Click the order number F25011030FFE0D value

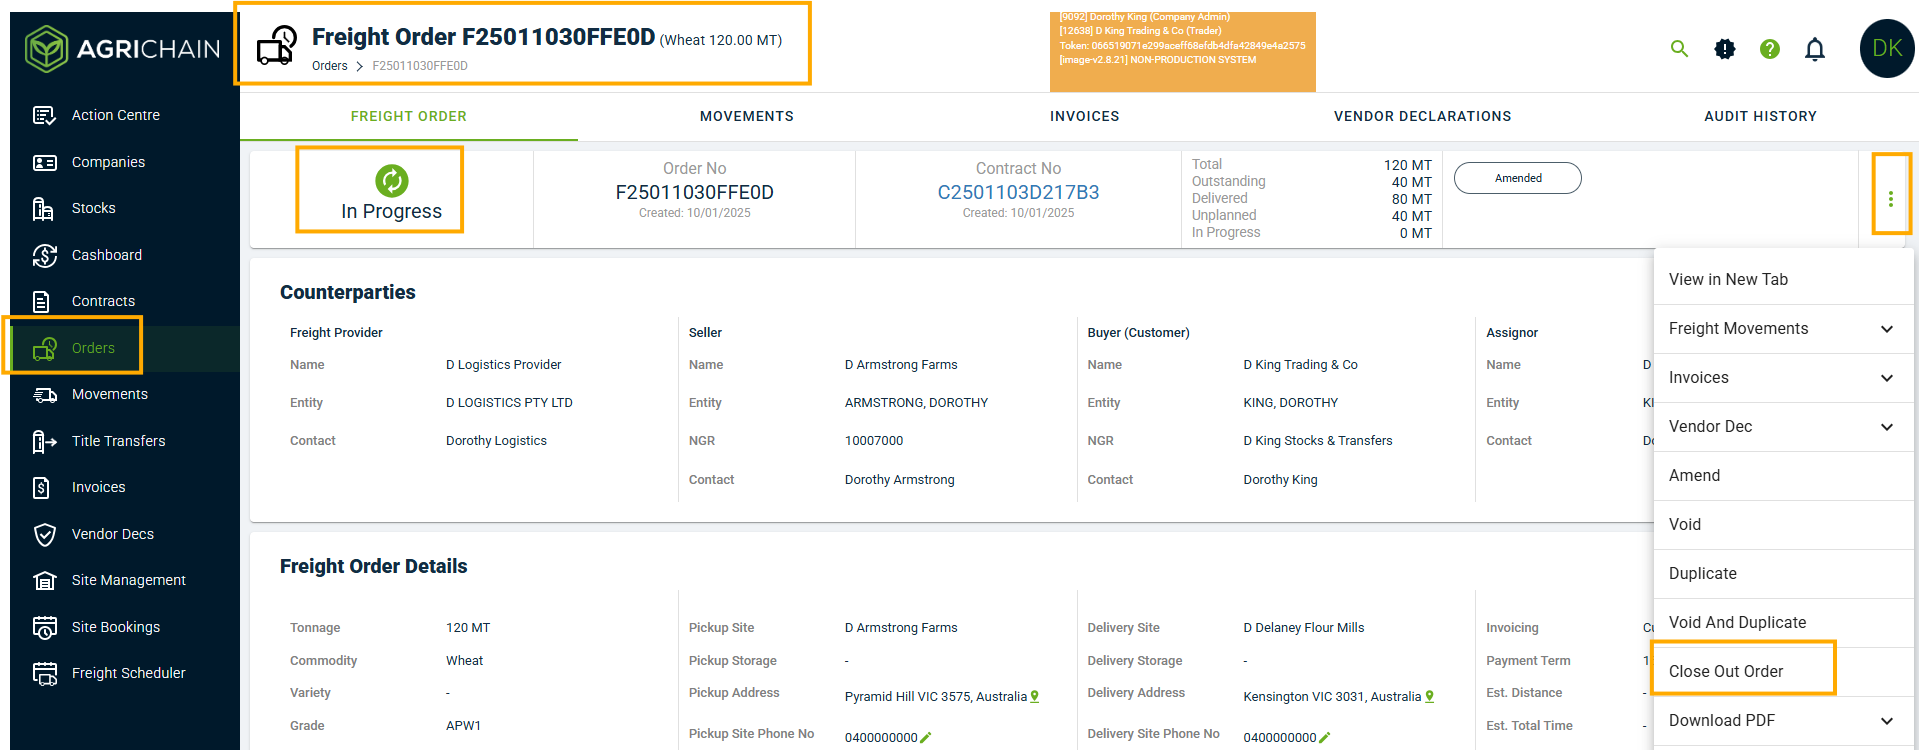(x=694, y=192)
